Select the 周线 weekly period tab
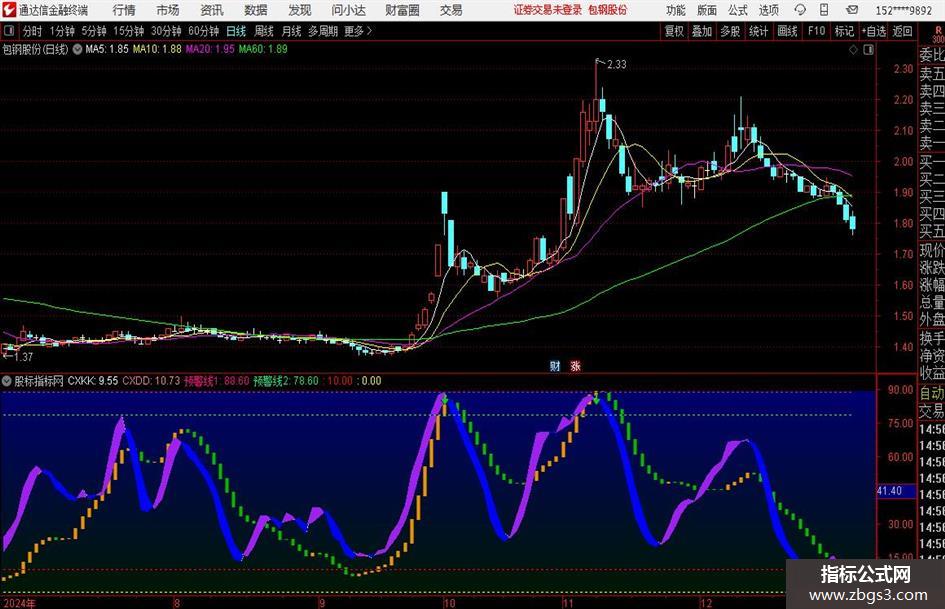Viewport: 945px width, 609px height. point(264,31)
